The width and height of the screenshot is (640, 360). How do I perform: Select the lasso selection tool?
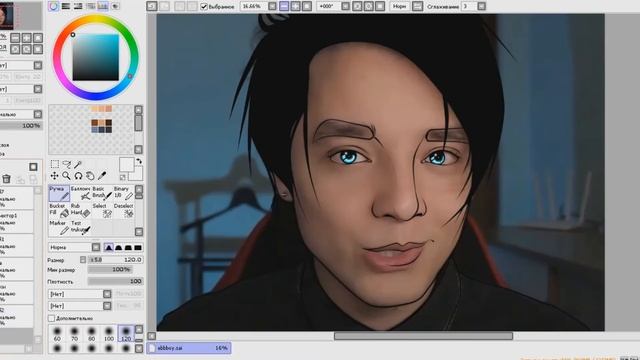(66, 164)
